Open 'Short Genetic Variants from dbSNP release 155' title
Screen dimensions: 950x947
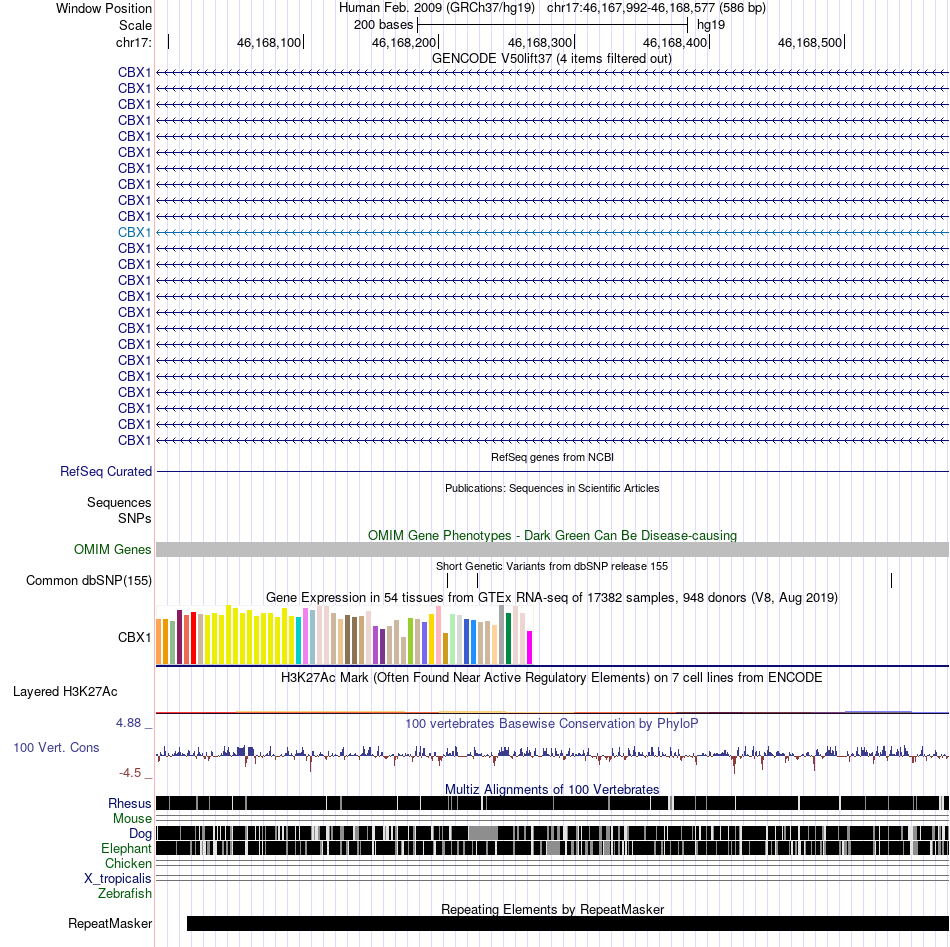click(551, 566)
